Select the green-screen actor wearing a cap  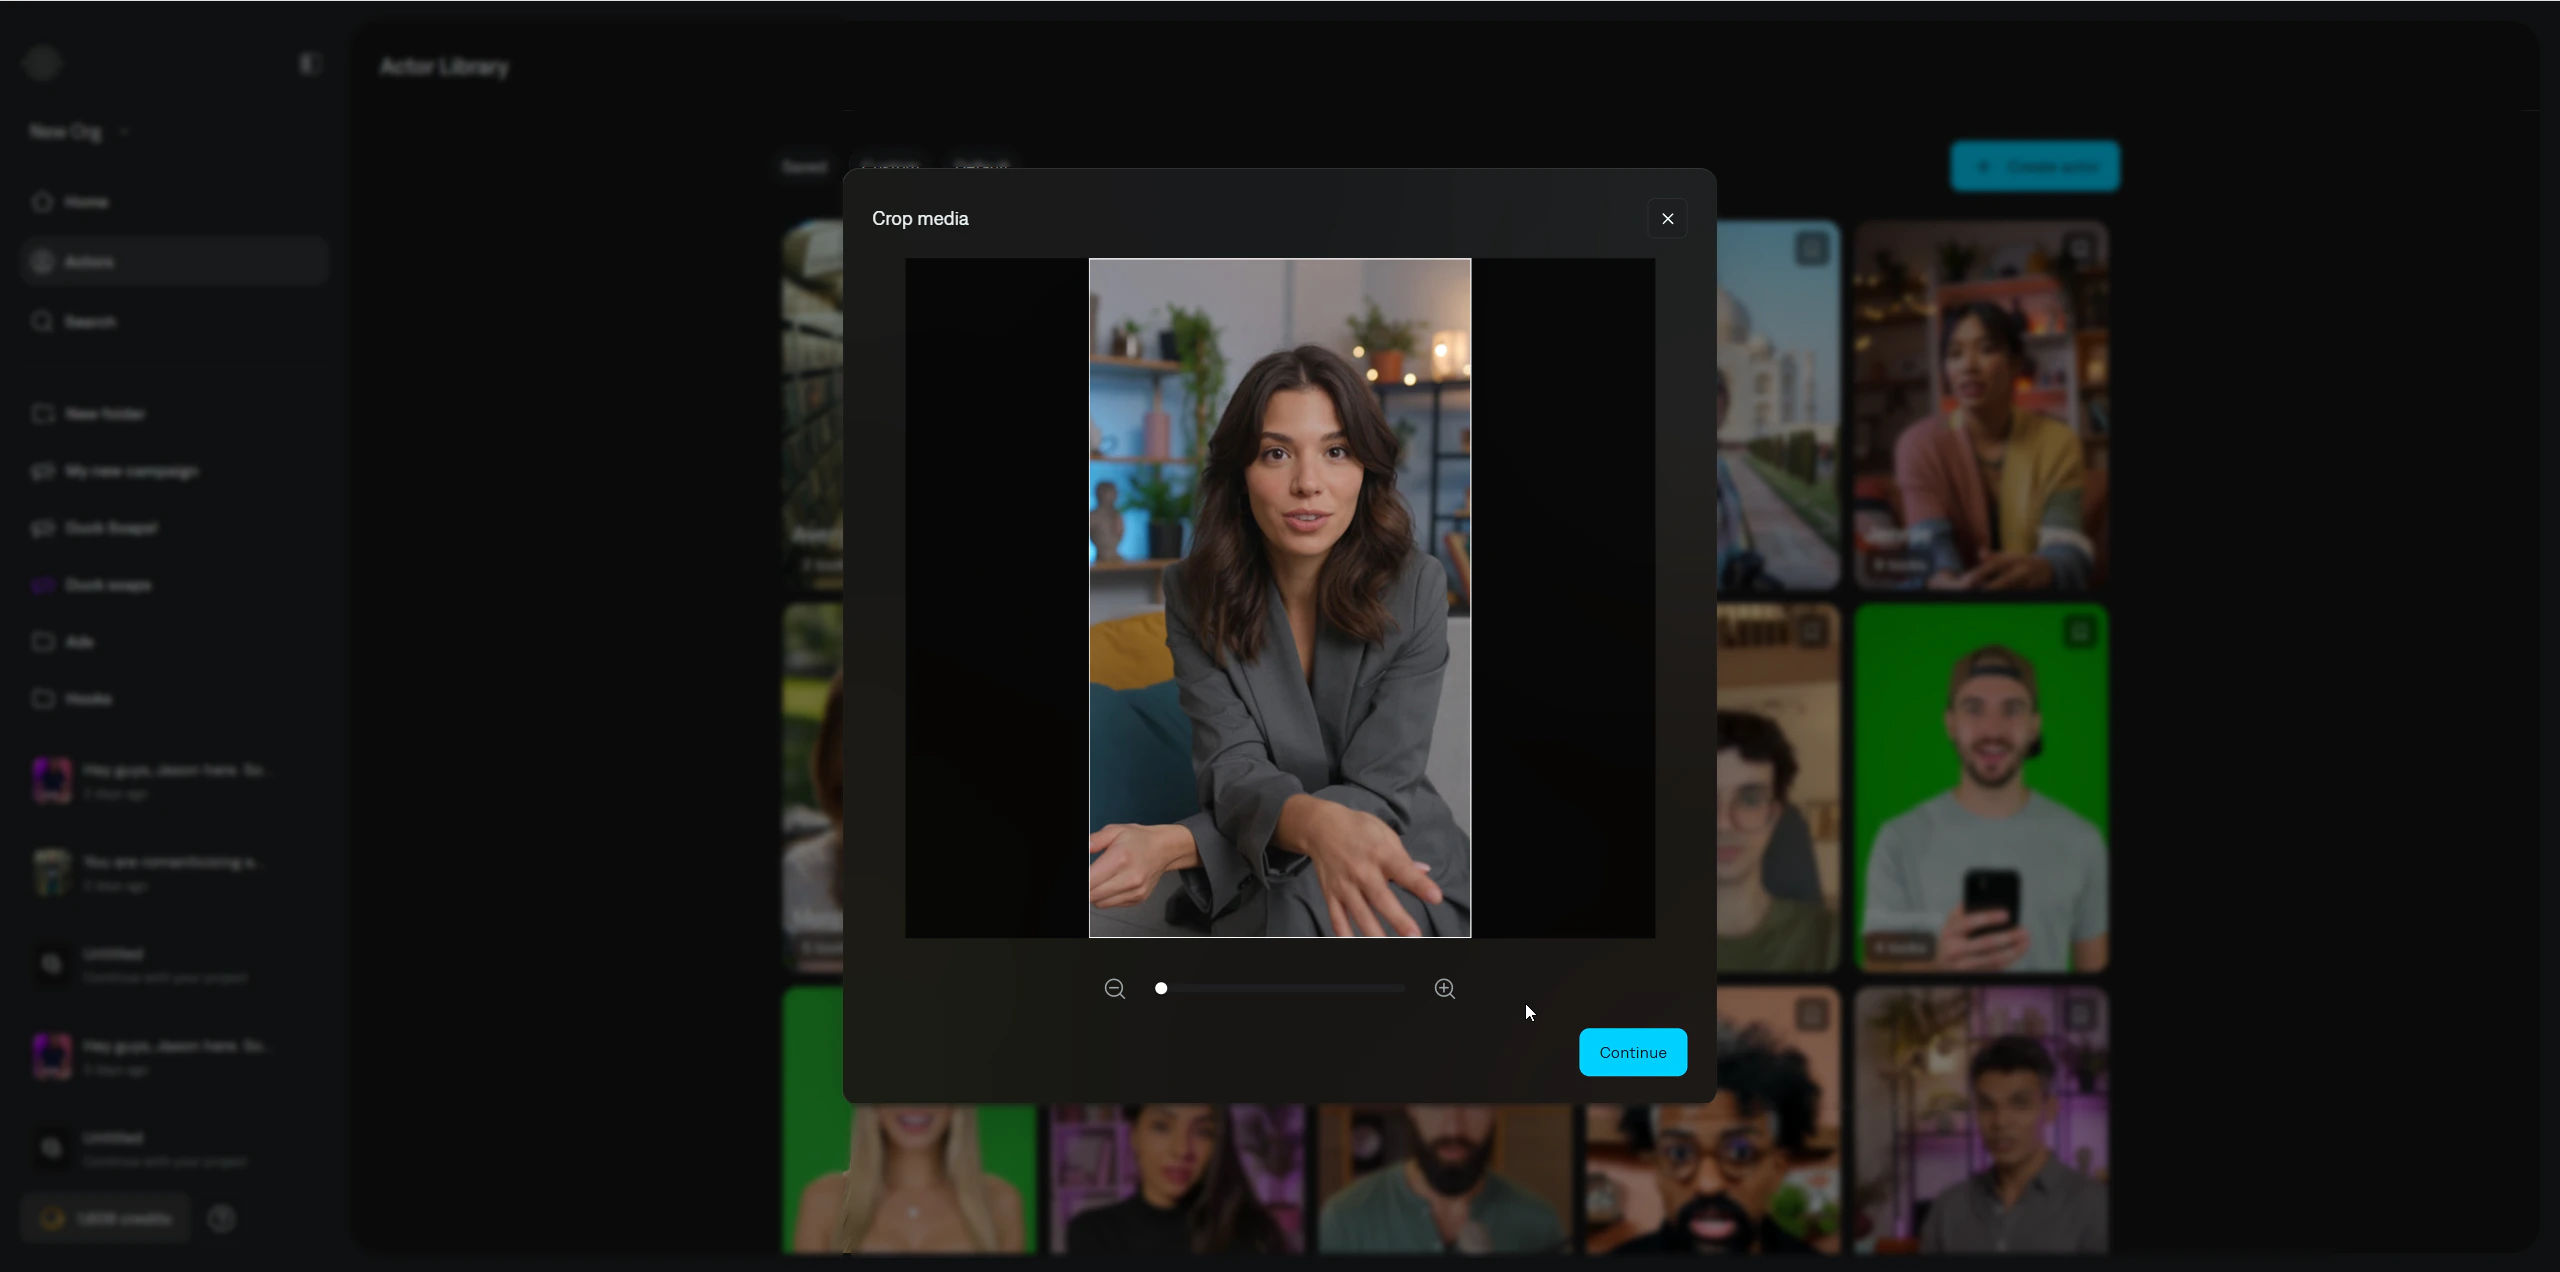tap(1981, 788)
